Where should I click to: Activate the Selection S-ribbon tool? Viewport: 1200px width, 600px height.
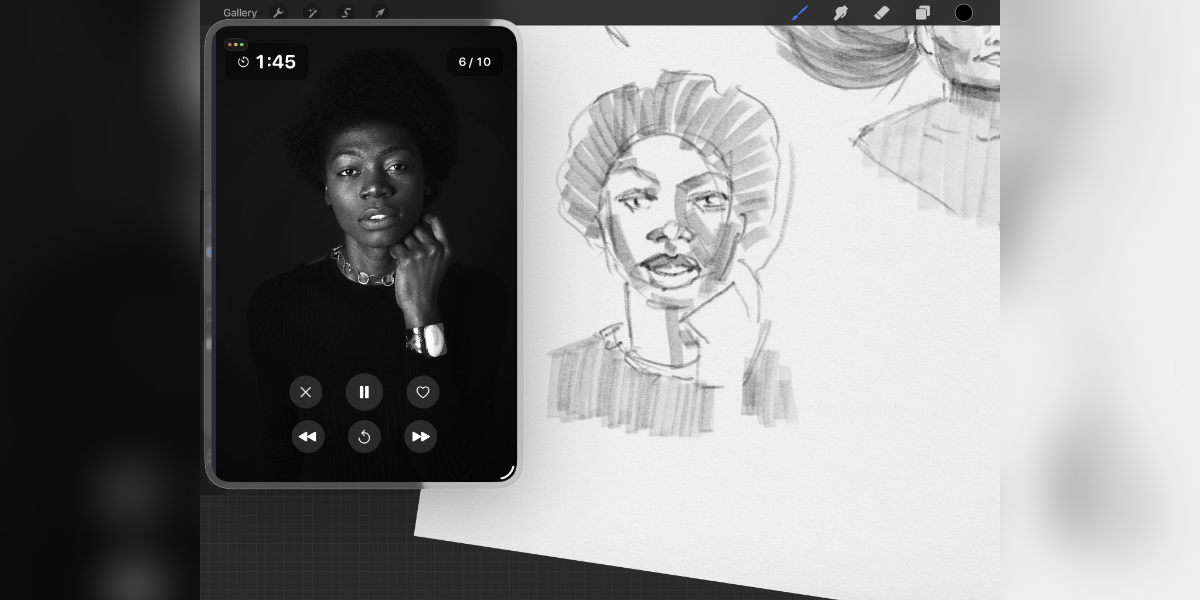coord(346,13)
